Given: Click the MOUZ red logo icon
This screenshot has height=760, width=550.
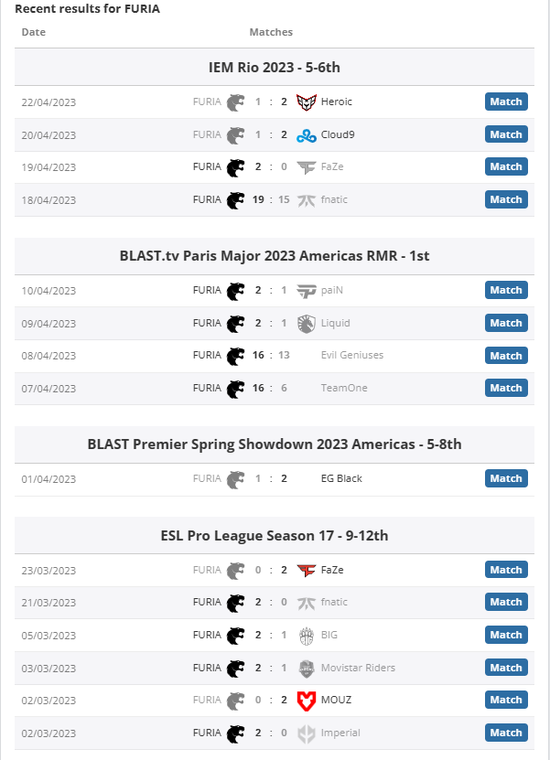Looking at the screenshot, I should click(306, 701).
